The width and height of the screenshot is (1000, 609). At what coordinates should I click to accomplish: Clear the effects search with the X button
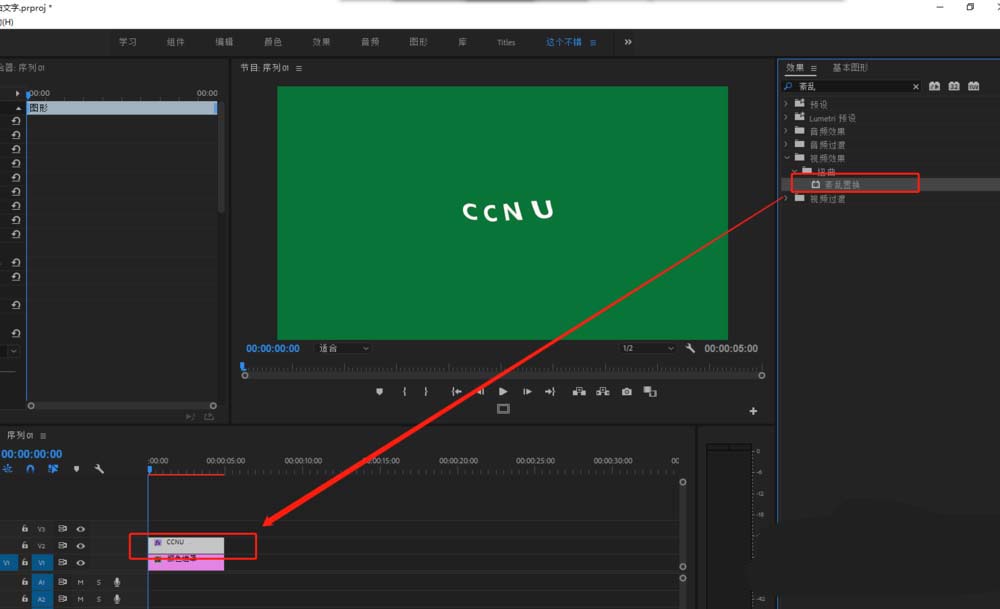pos(916,86)
